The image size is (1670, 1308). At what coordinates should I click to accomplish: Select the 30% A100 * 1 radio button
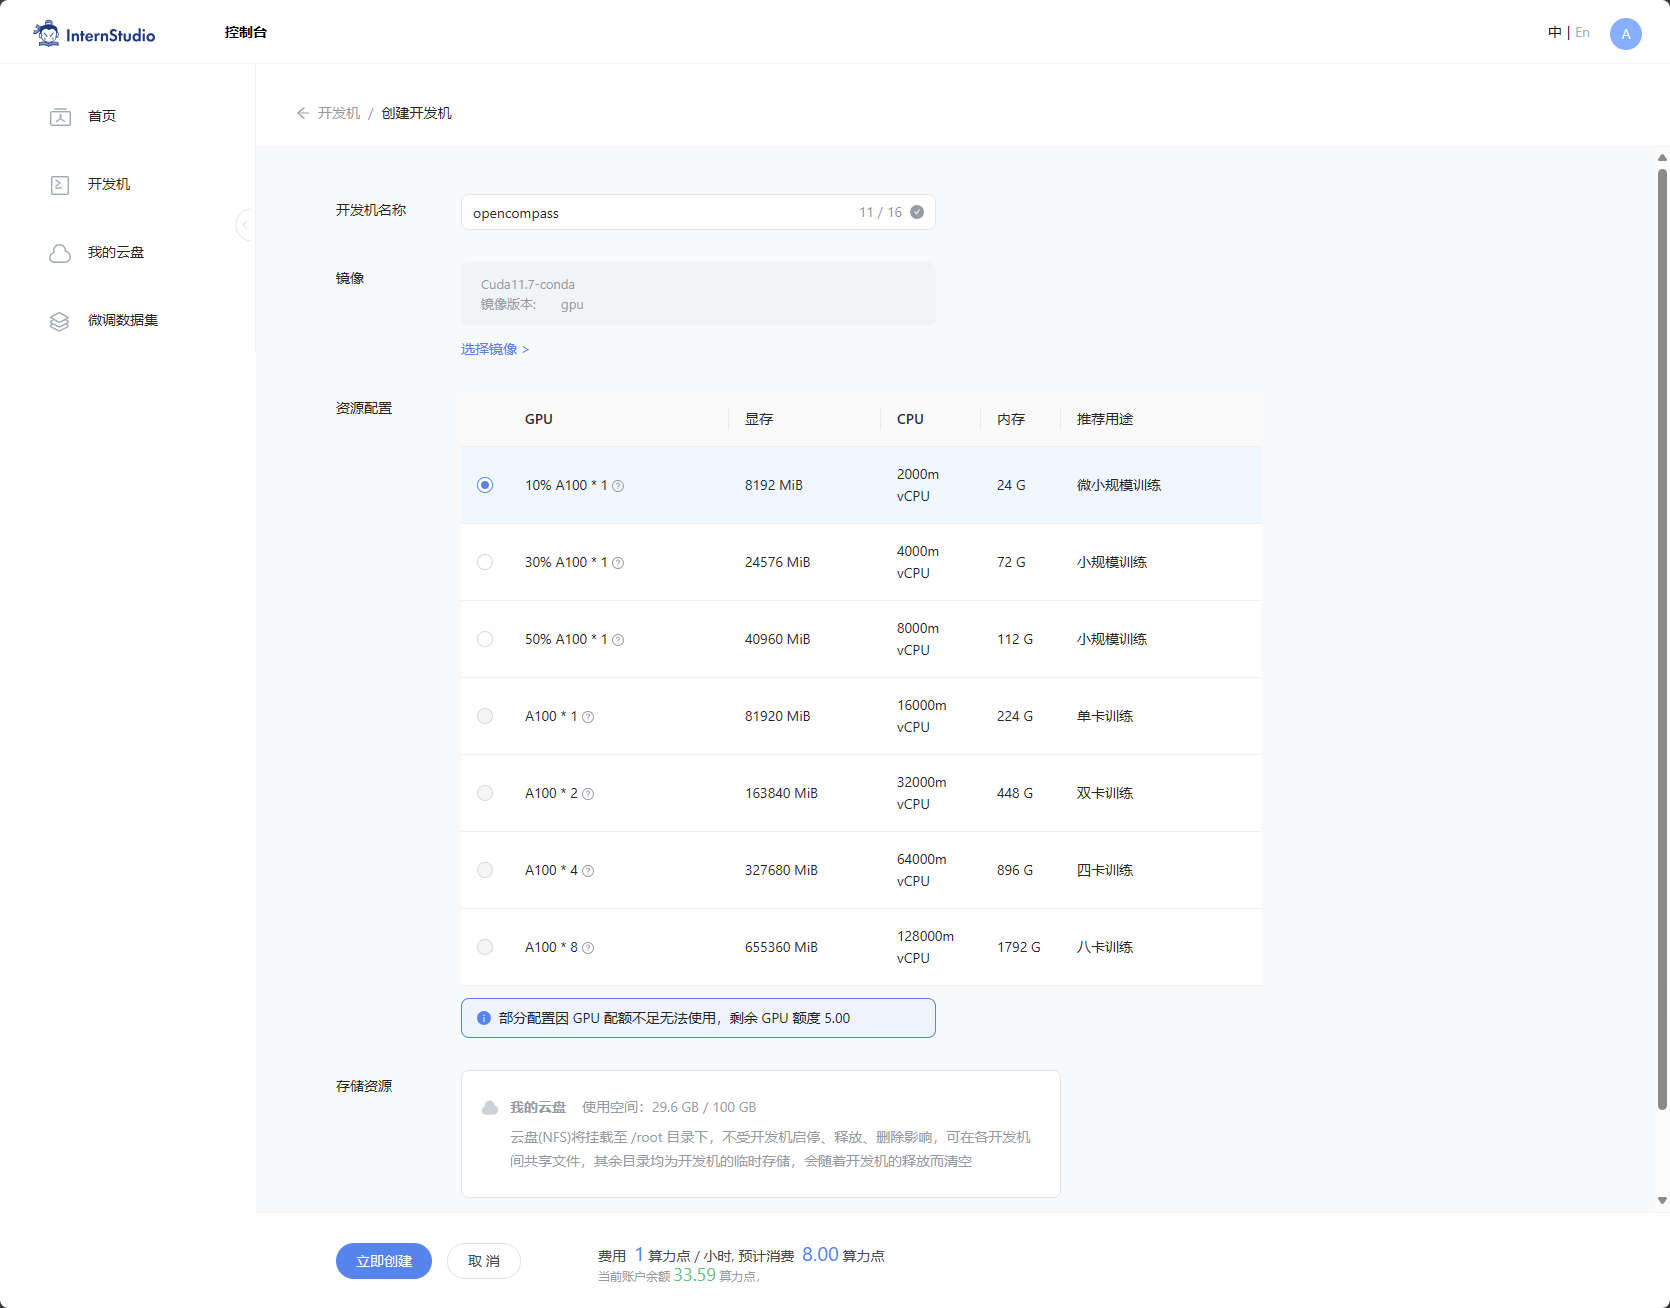click(x=485, y=562)
